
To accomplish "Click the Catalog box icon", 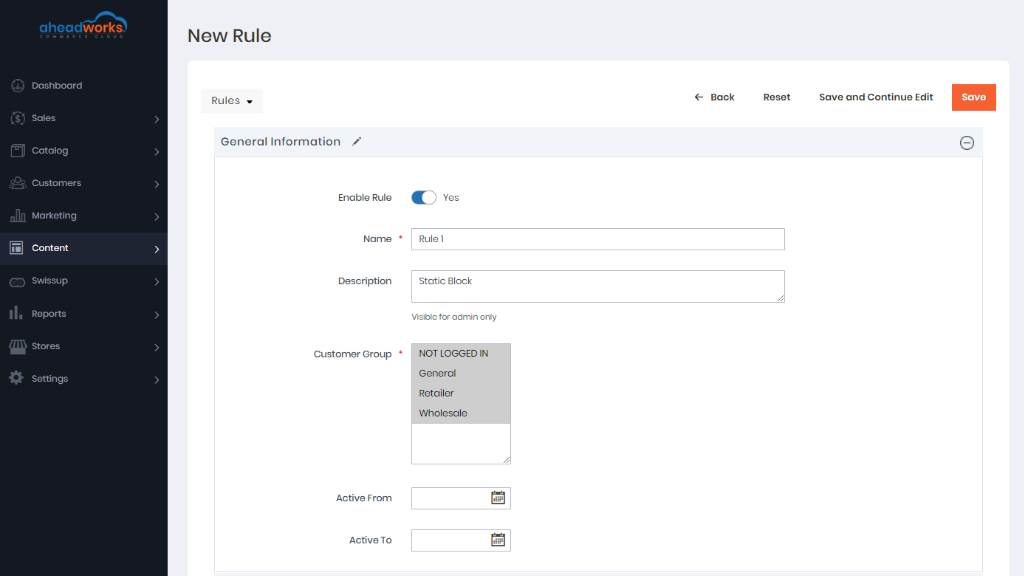I will [18, 150].
